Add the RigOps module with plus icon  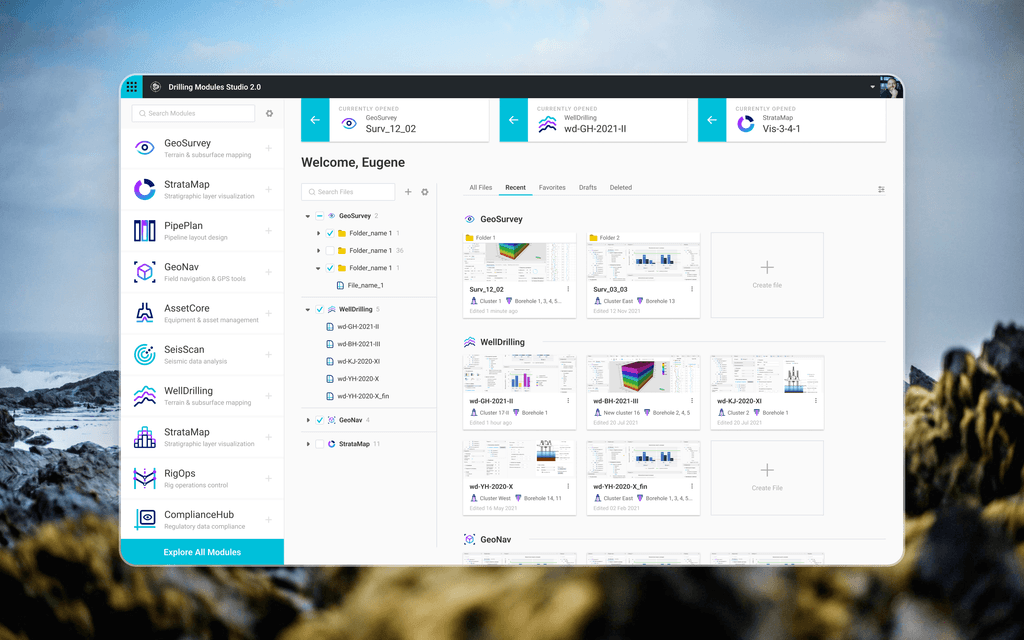[x=268, y=479]
